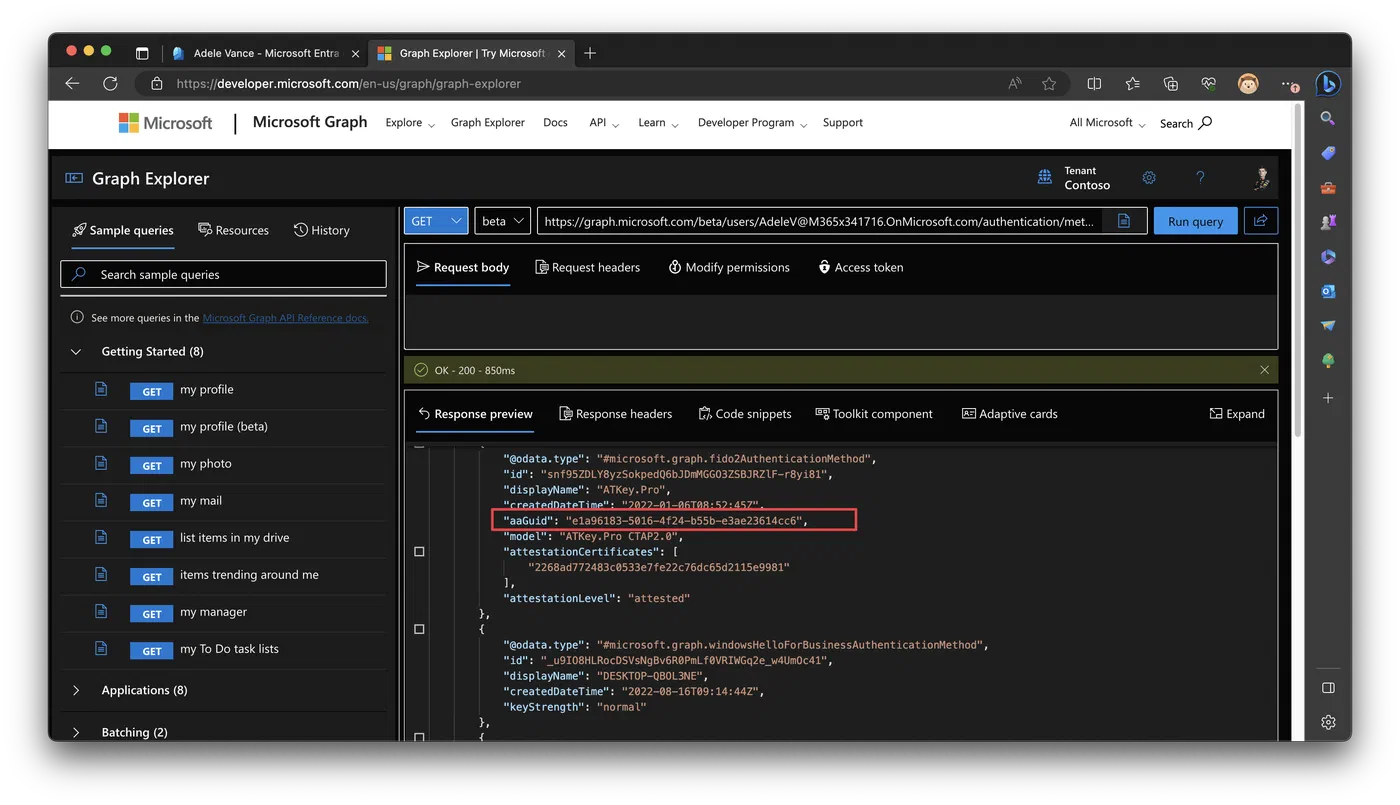Screen dimensions: 1400x805
Task: Open the Modify permissions tab
Action: tap(729, 267)
